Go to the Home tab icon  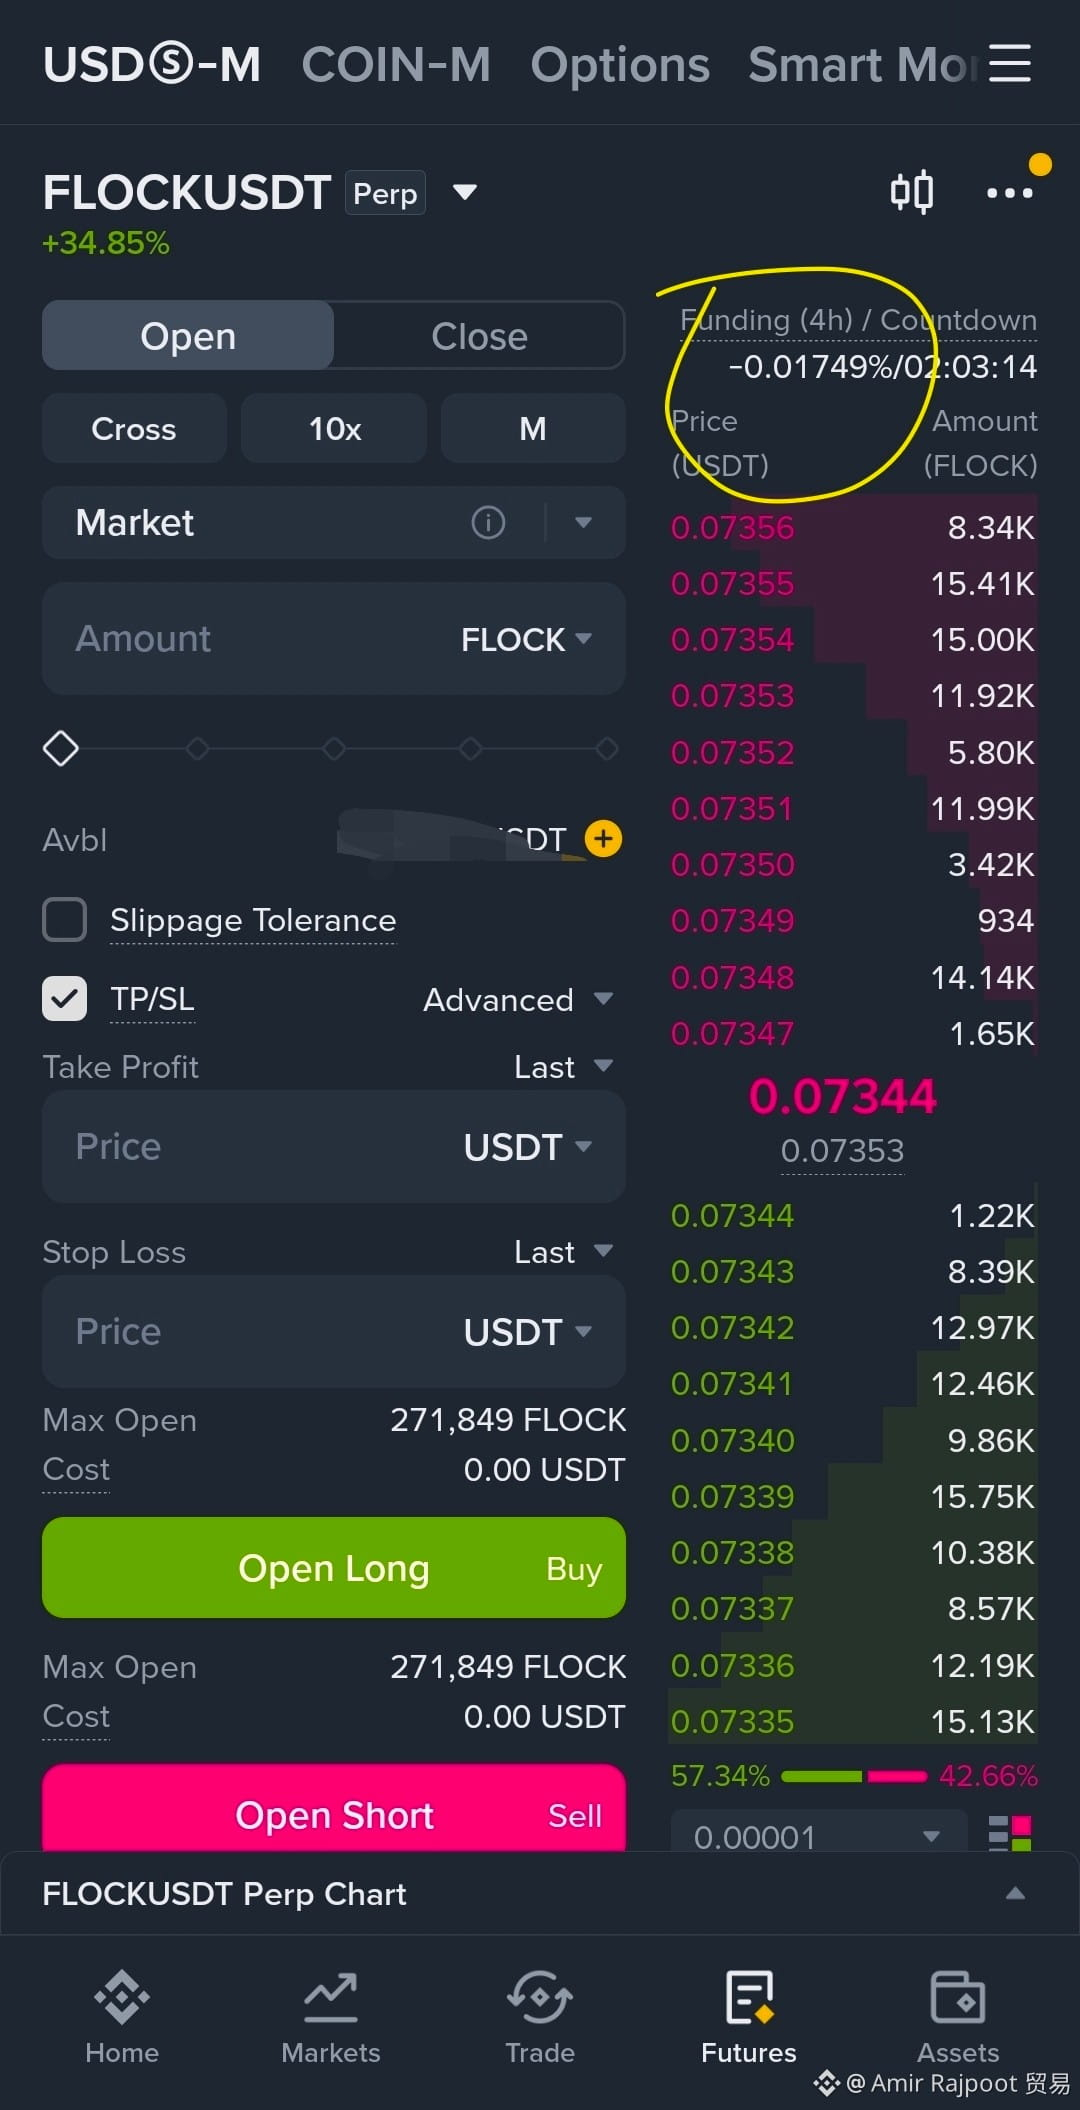(x=122, y=1997)
